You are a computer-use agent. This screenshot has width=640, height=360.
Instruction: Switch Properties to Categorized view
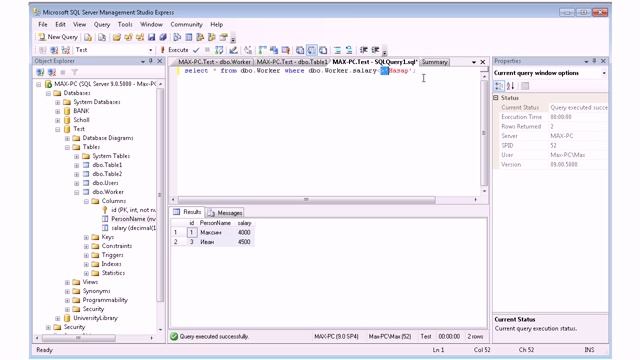[x=499, y=86]
